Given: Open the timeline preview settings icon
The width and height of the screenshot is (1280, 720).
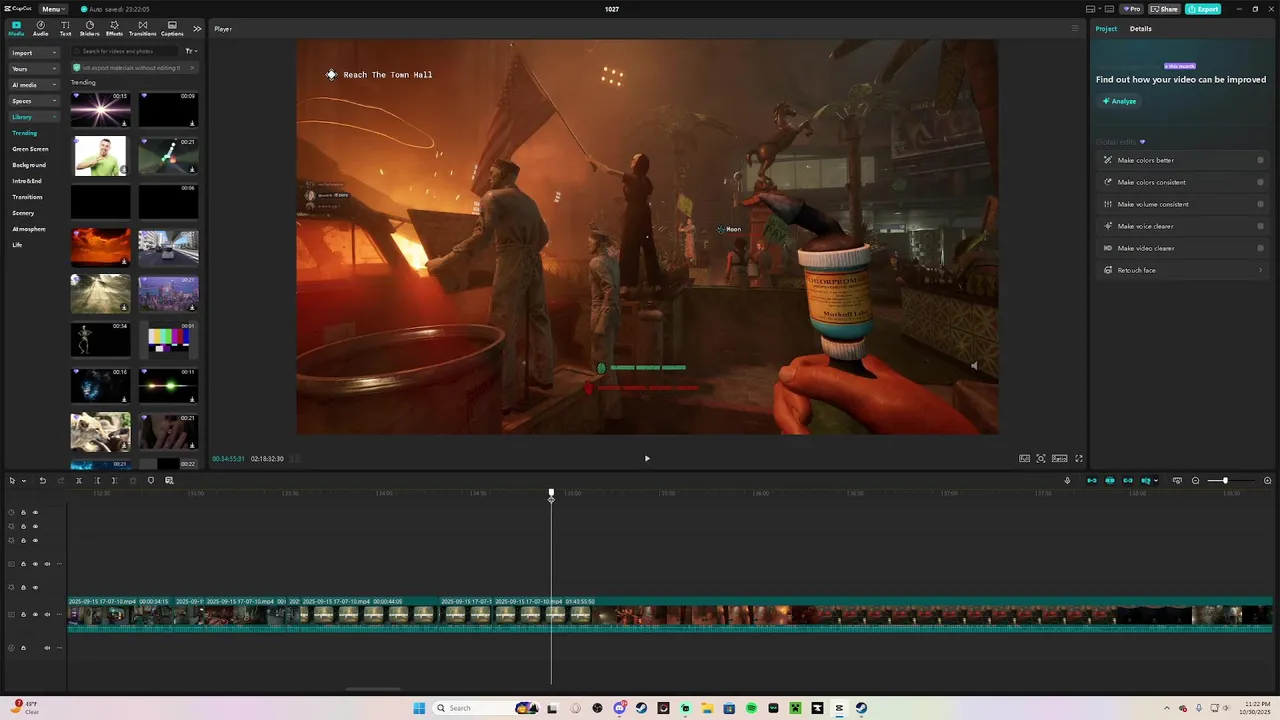Looking at the screenshot, I should click(1177, 480).
